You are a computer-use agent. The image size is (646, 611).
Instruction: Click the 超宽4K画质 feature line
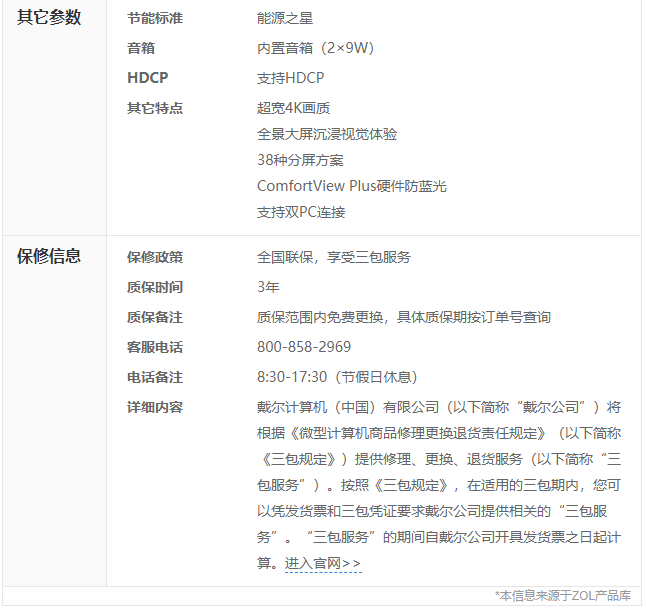pos(293,108)
